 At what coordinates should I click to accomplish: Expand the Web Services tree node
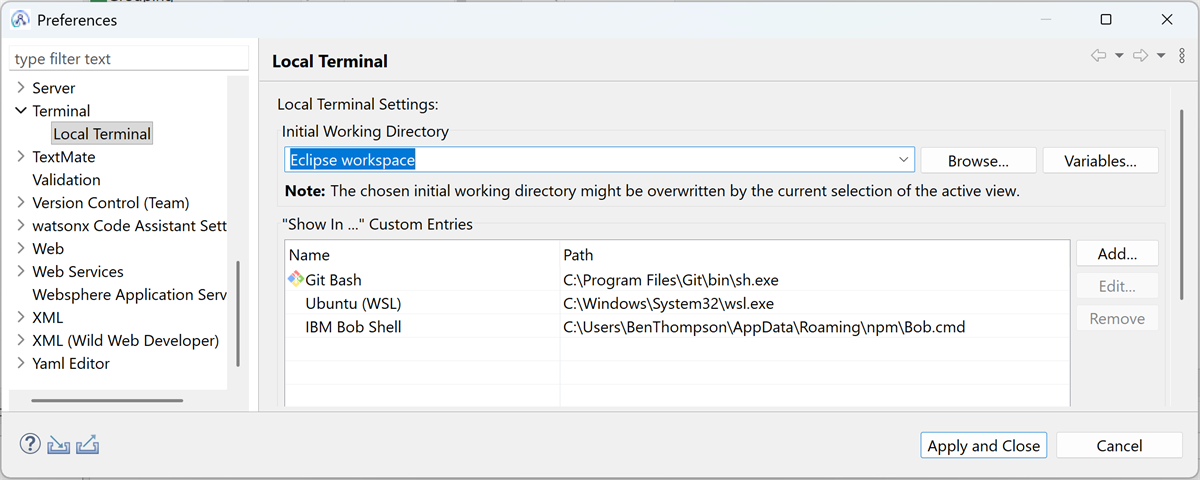tap(21, 272)
